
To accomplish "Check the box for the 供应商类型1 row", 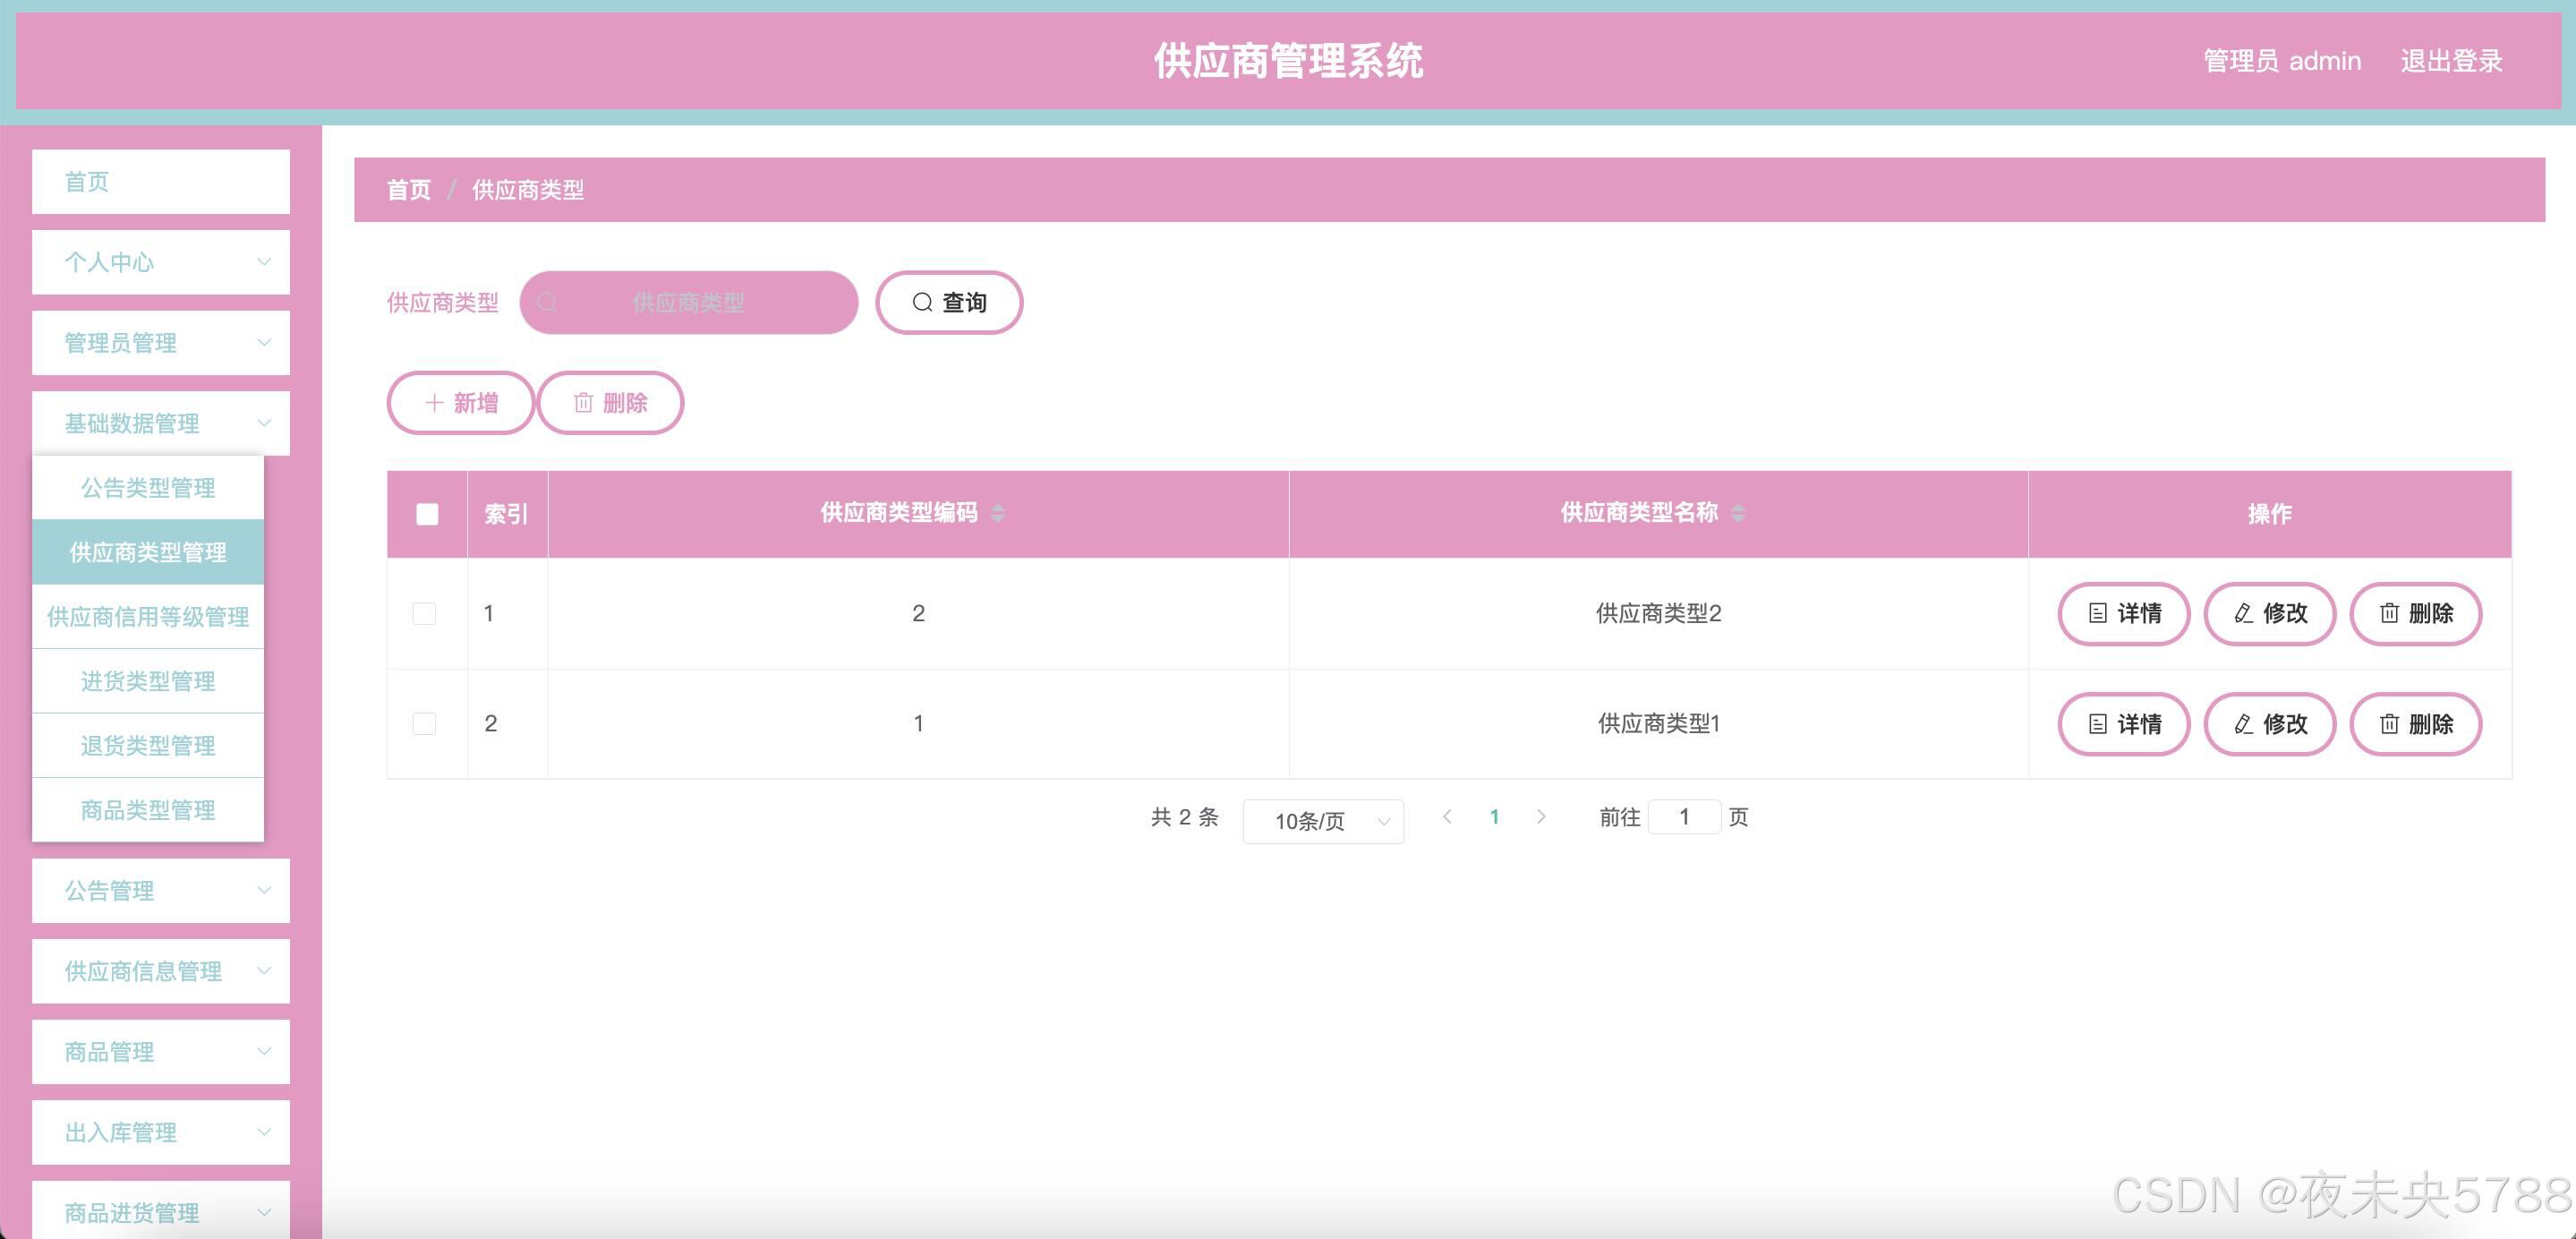I will pyautogui.click(x=424, y=723).
